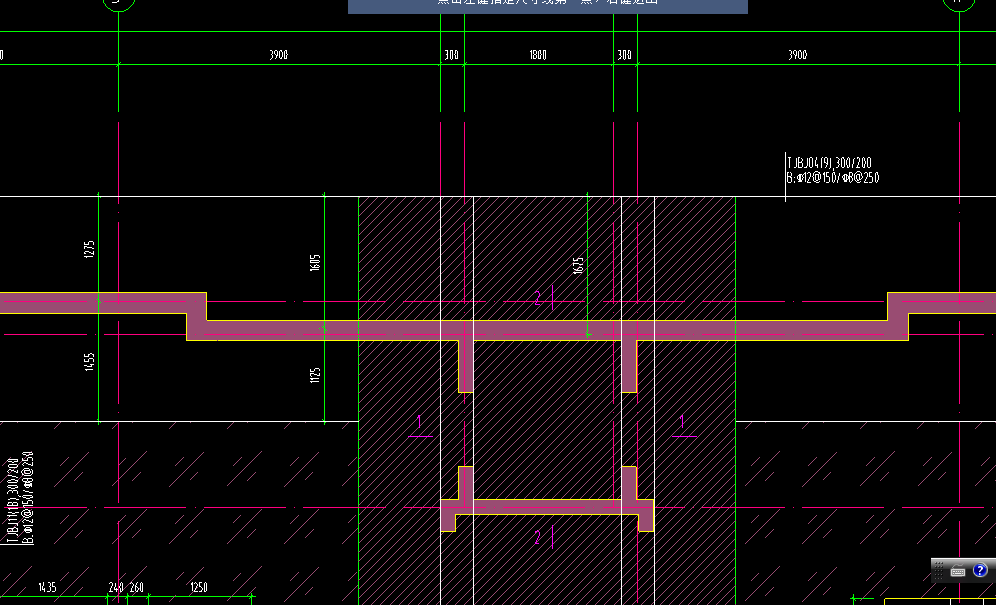Pick the 1275 vertical dimension value

[x=89, y=248]
